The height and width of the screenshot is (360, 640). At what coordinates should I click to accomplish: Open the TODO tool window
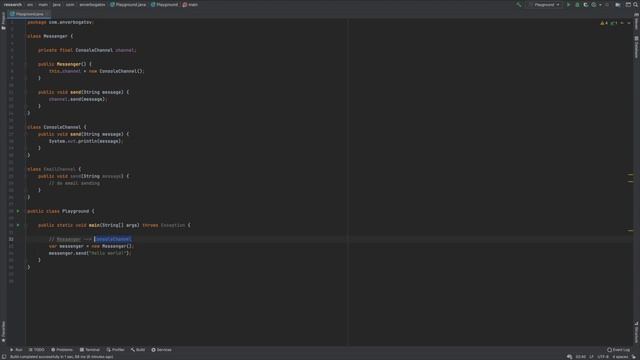coord(37,350)
